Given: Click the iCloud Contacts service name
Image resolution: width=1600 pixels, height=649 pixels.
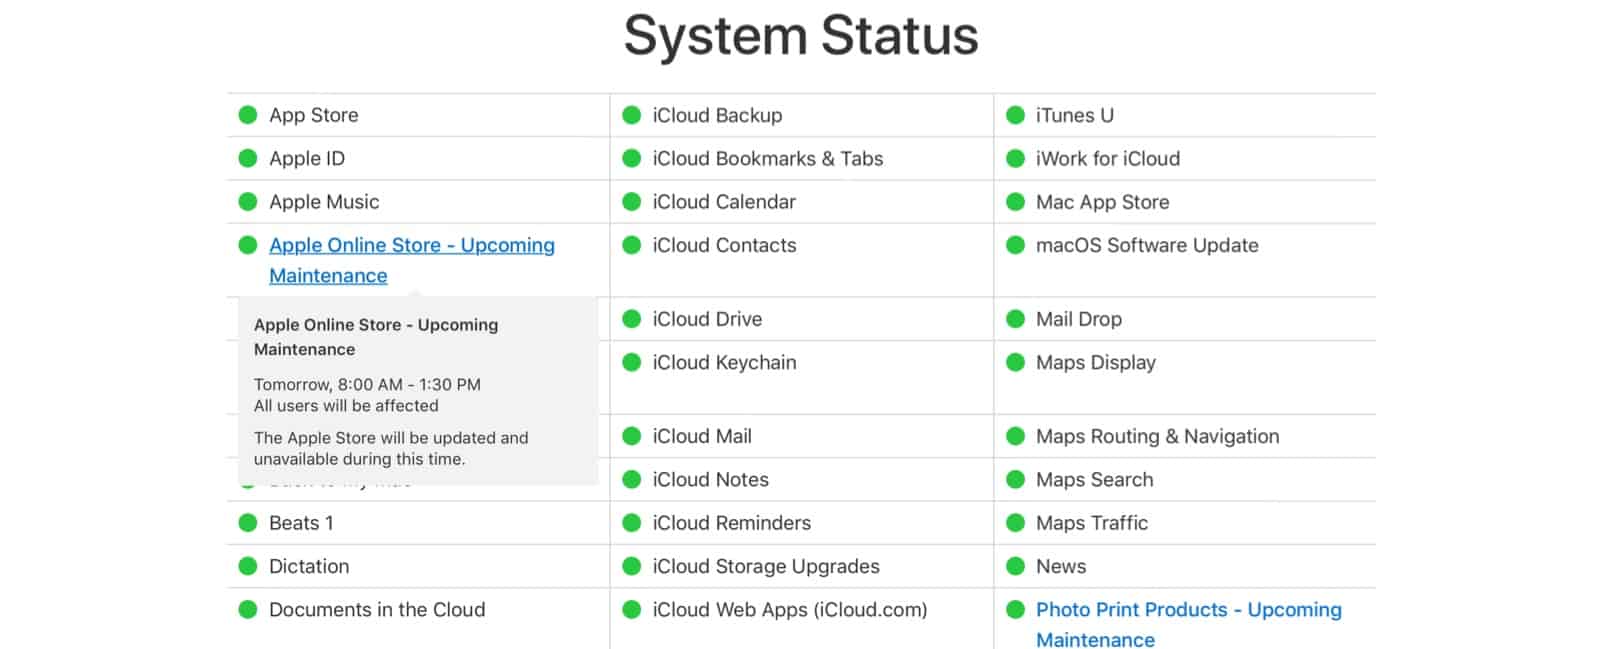Looking at the screenshot, I should pyautogui.click(x=724, y=245).
